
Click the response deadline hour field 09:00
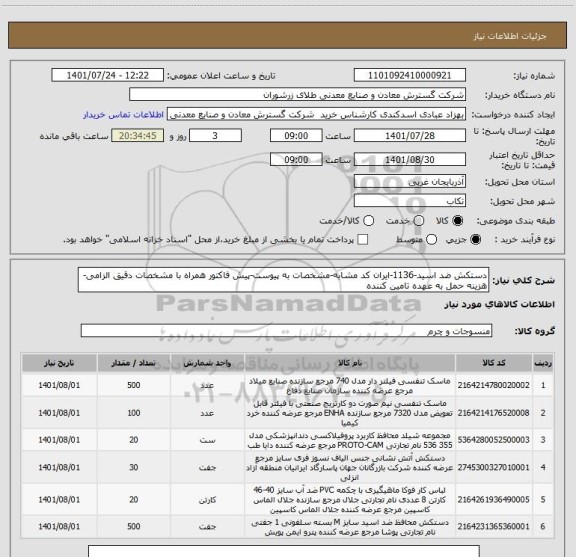296,136
